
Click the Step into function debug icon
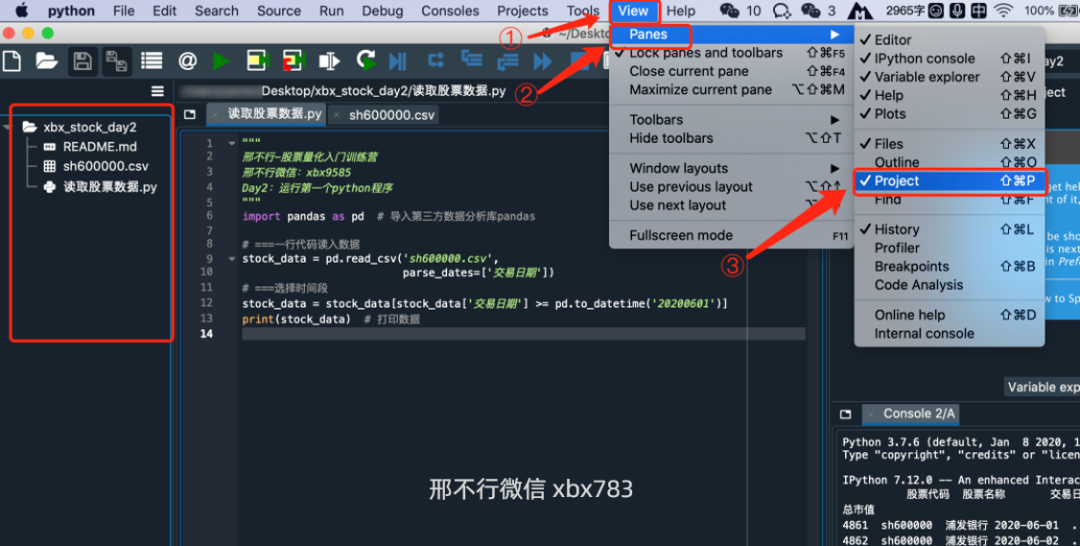[472, 61]
